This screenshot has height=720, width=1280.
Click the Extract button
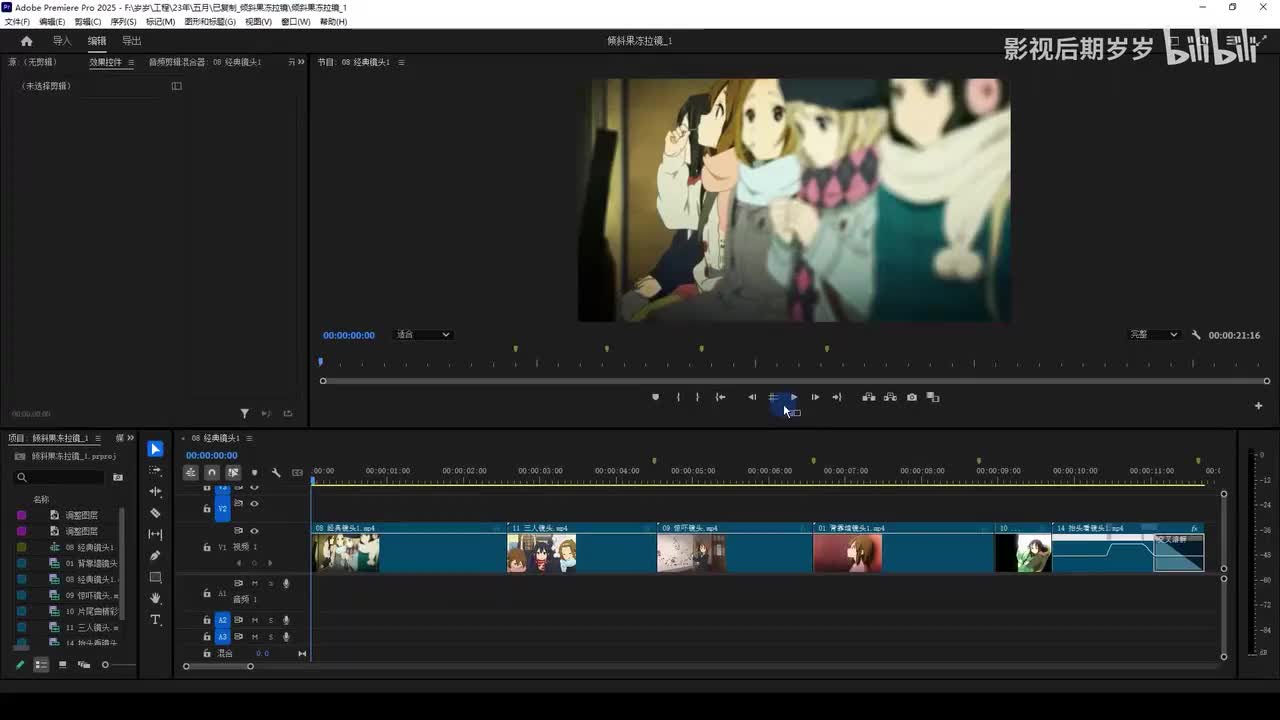point(890,397)
